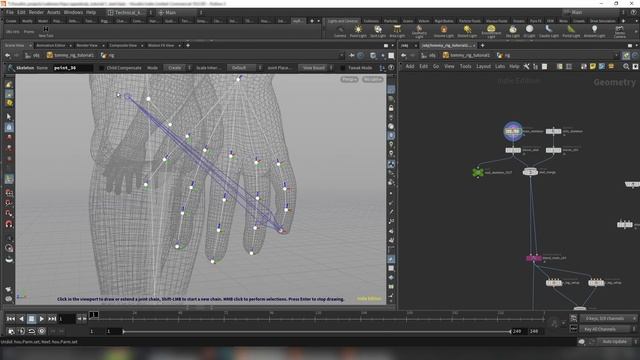Add a GI Light from shelf
640x360 pixels.
pyautogui.click(x=529, y=31)
